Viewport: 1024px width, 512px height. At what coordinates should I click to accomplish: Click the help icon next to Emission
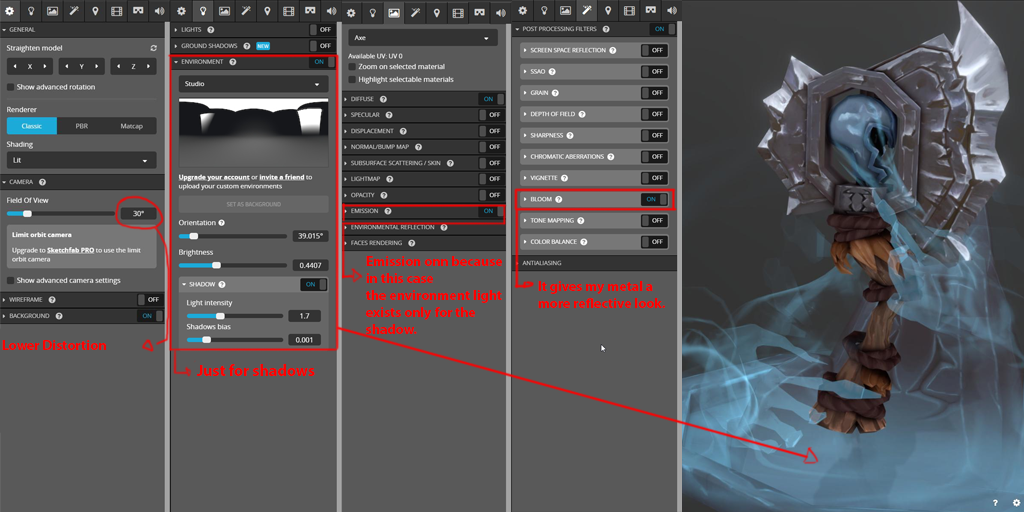pos(386,211)
